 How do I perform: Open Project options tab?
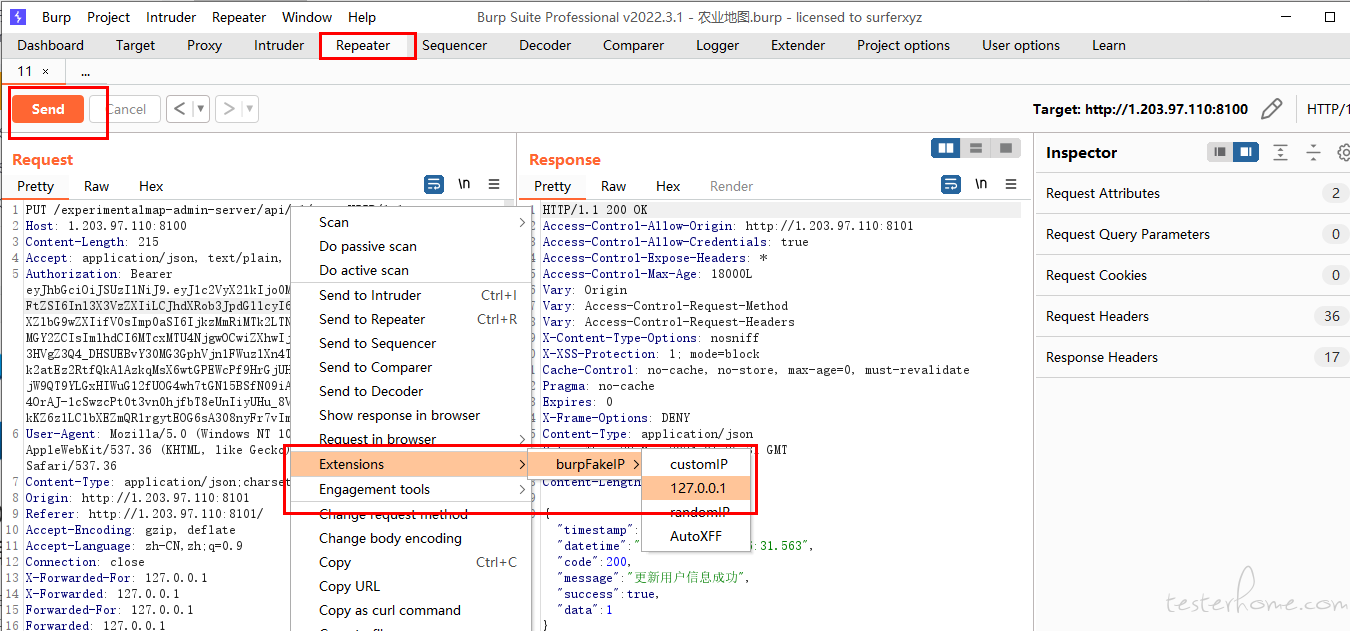pyautogui.click(x=903, y=45)
